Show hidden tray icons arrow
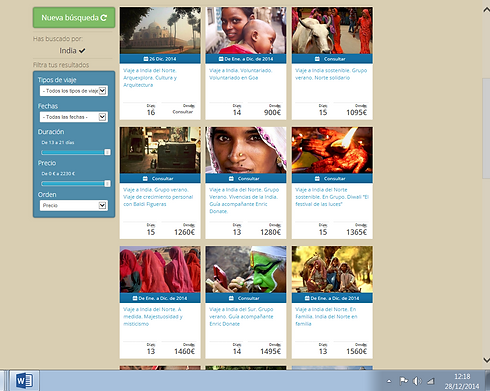 [x=389, y=381]
